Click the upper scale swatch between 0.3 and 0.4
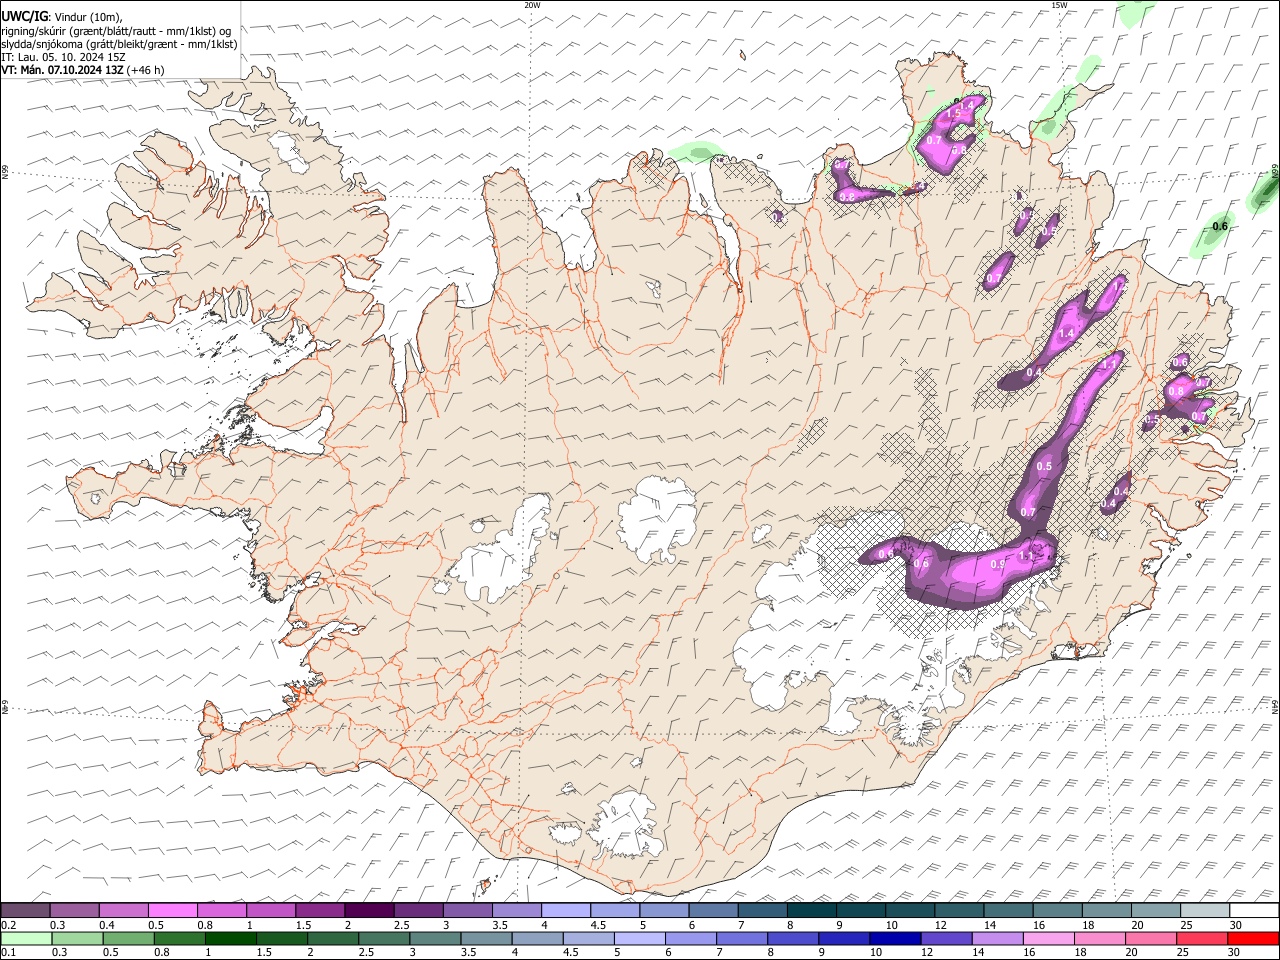Viewport: 1280px width, 960px height. coord(74,910)
